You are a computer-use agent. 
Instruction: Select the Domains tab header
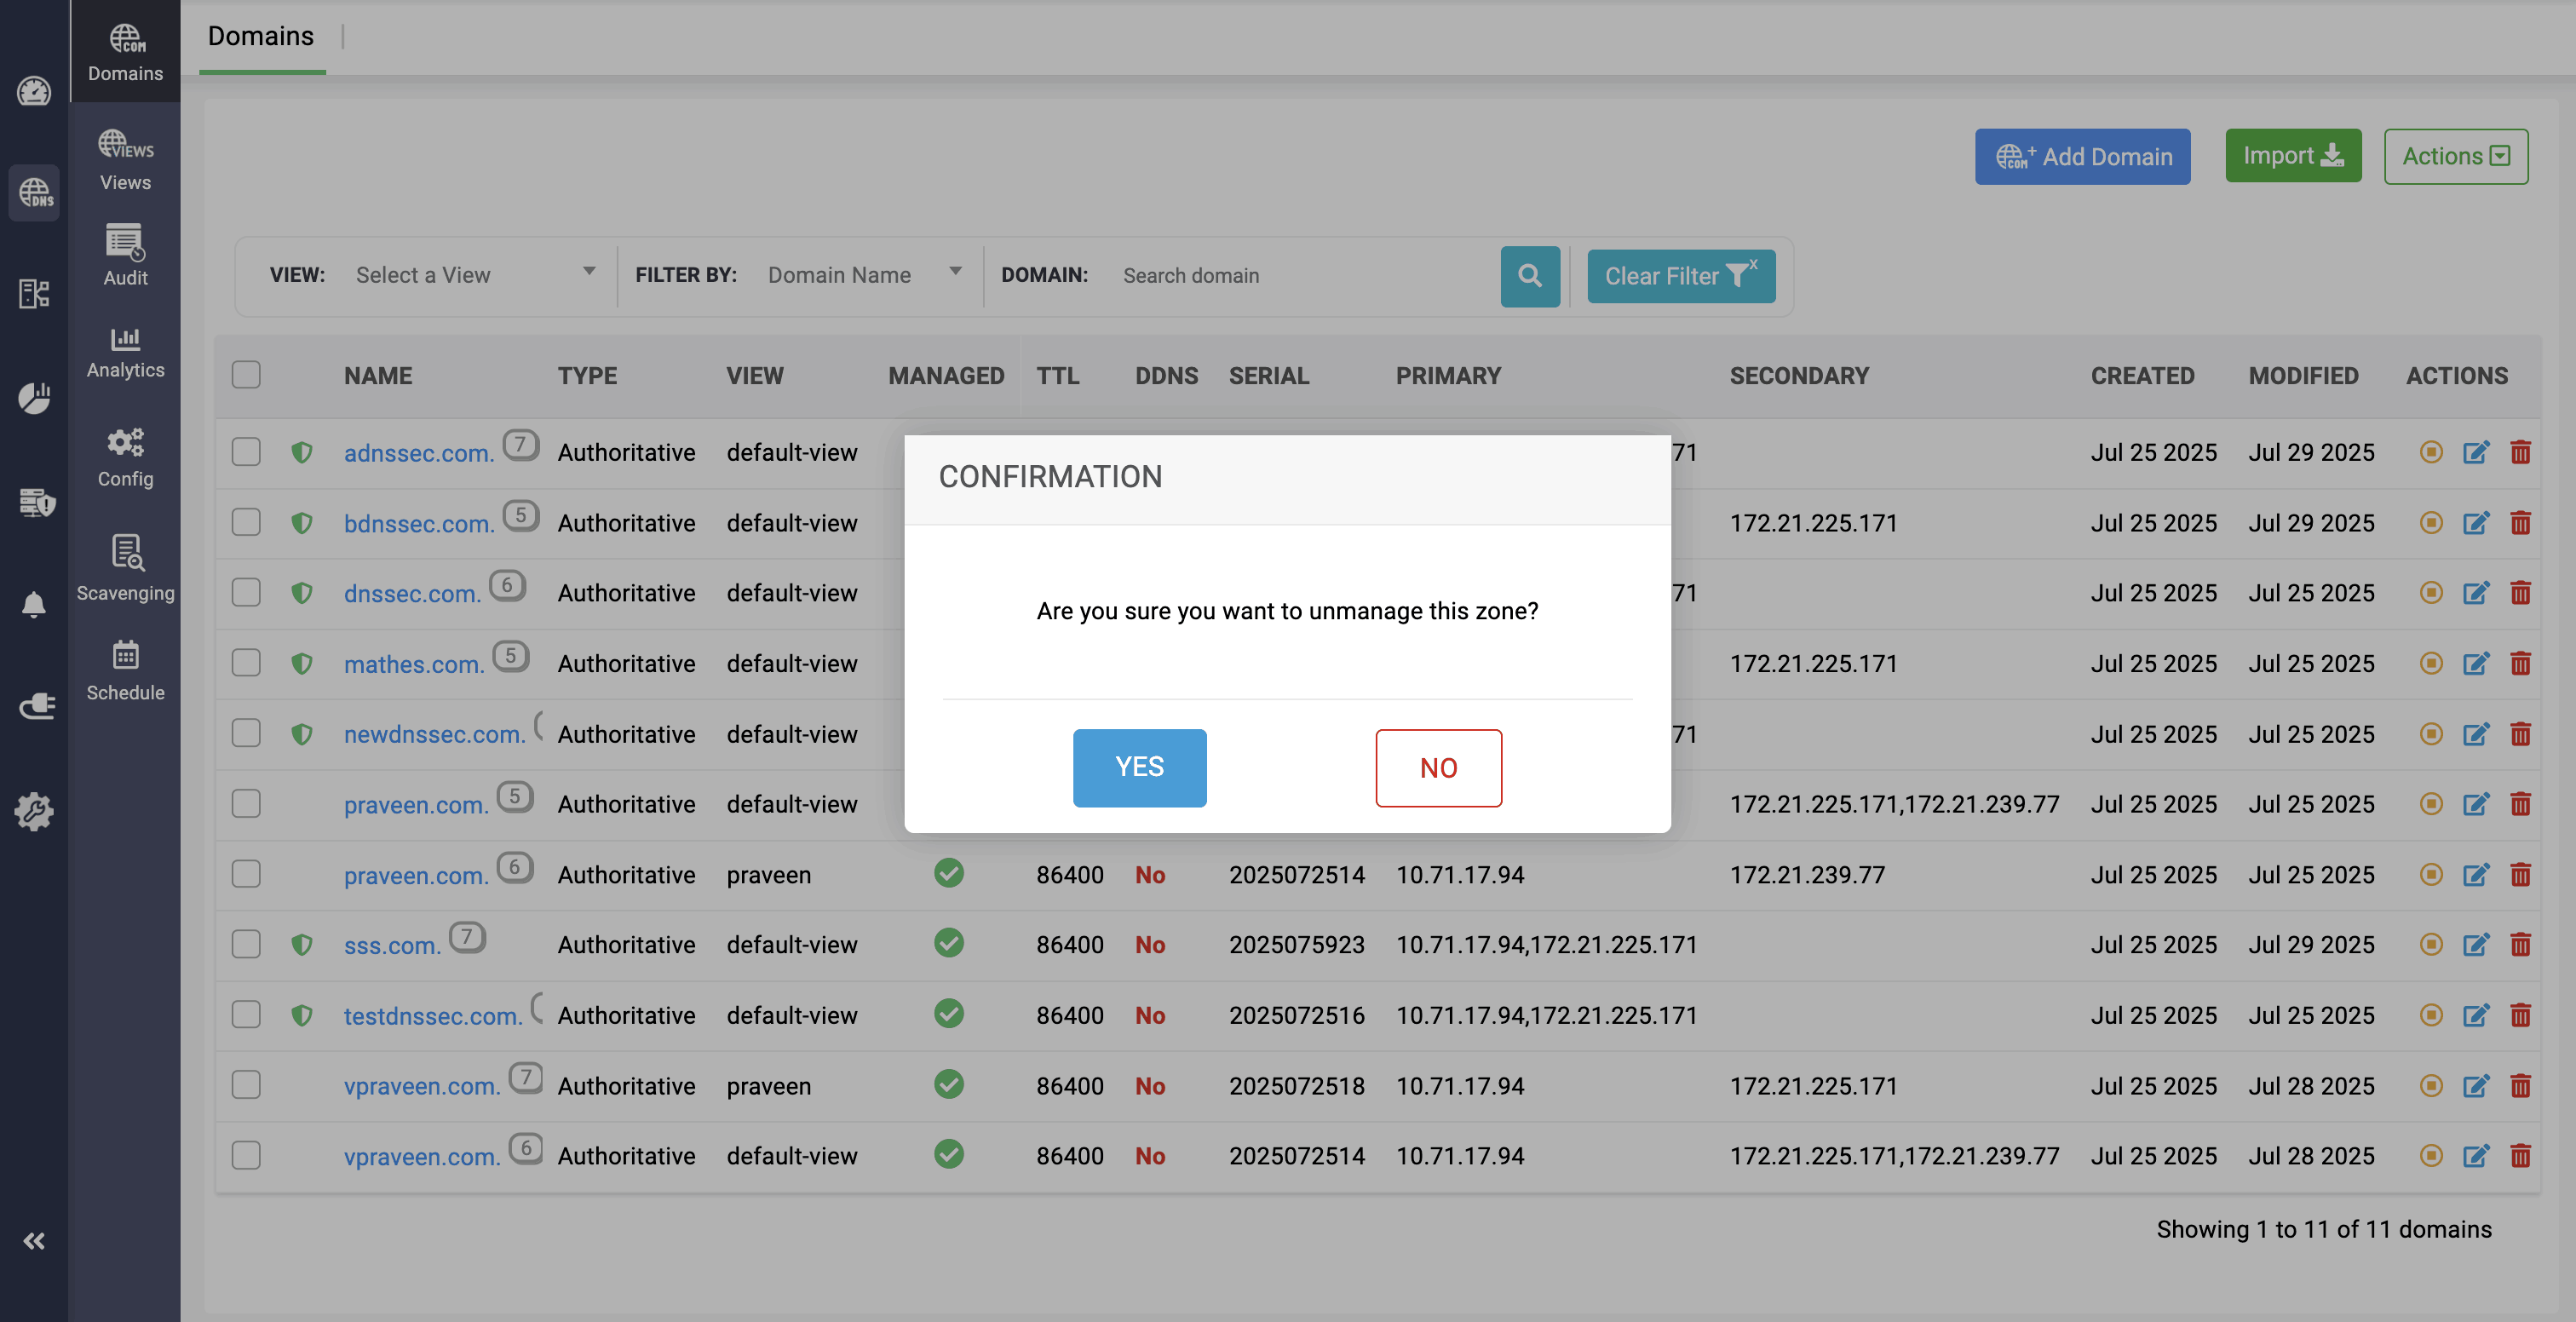pos(261,36)
